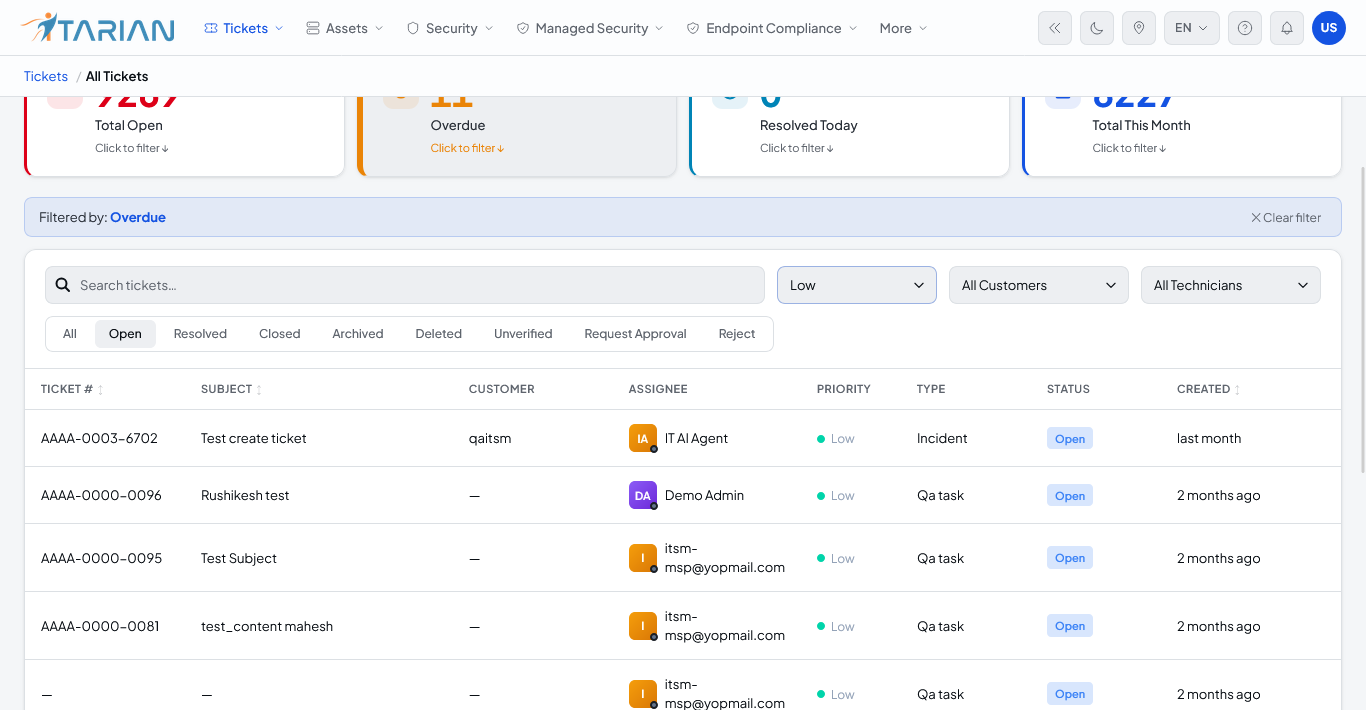Click assignee avatar in AAAA-0000-0095 row

pyautogui.click(x=643, y=558)
